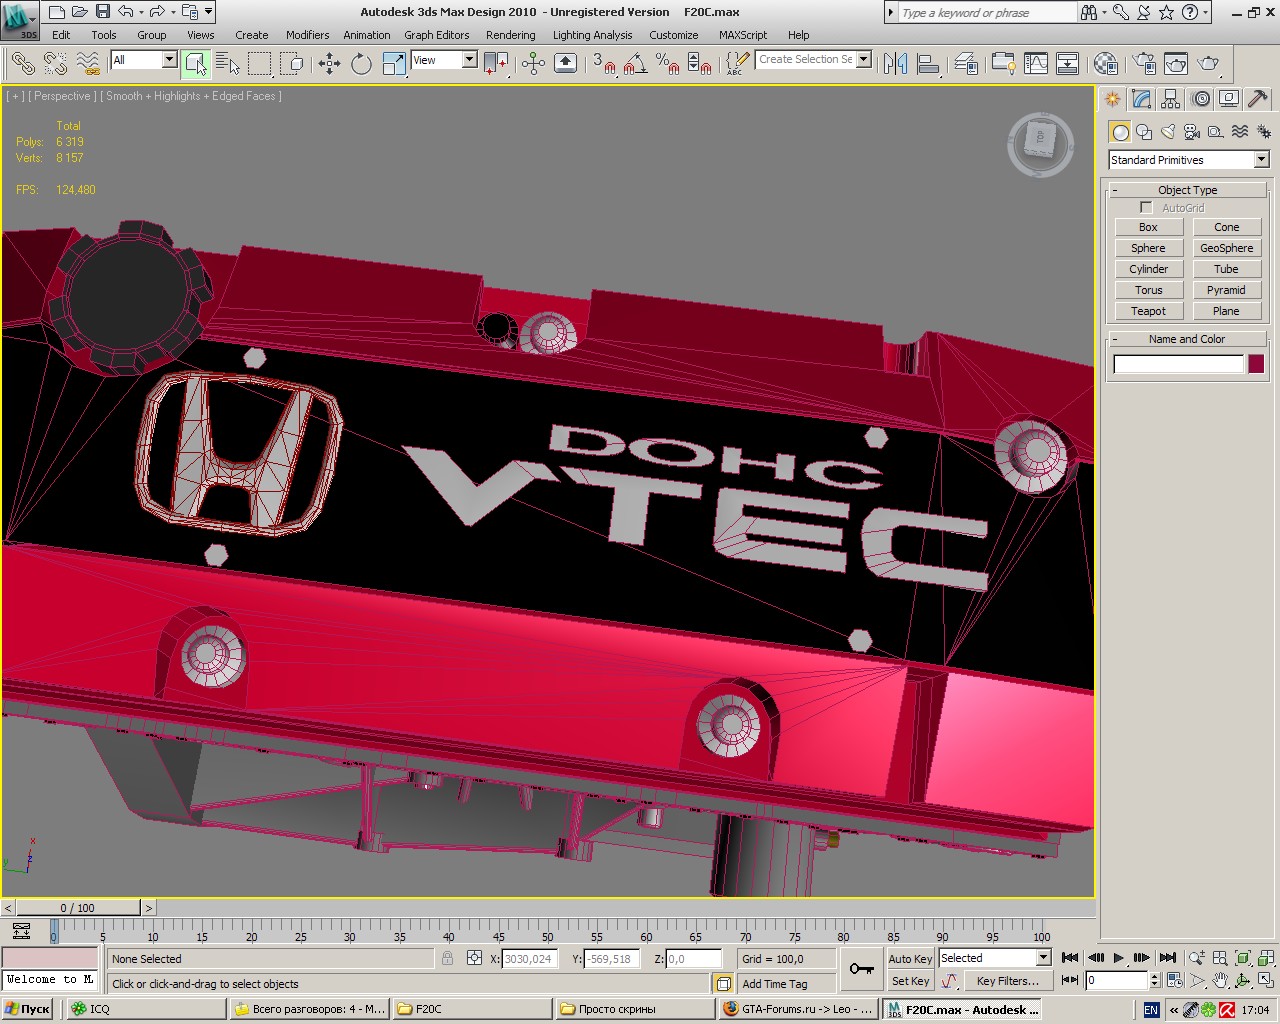Select the Lights category icon

pyautogui.click(x=1168, y=132)
